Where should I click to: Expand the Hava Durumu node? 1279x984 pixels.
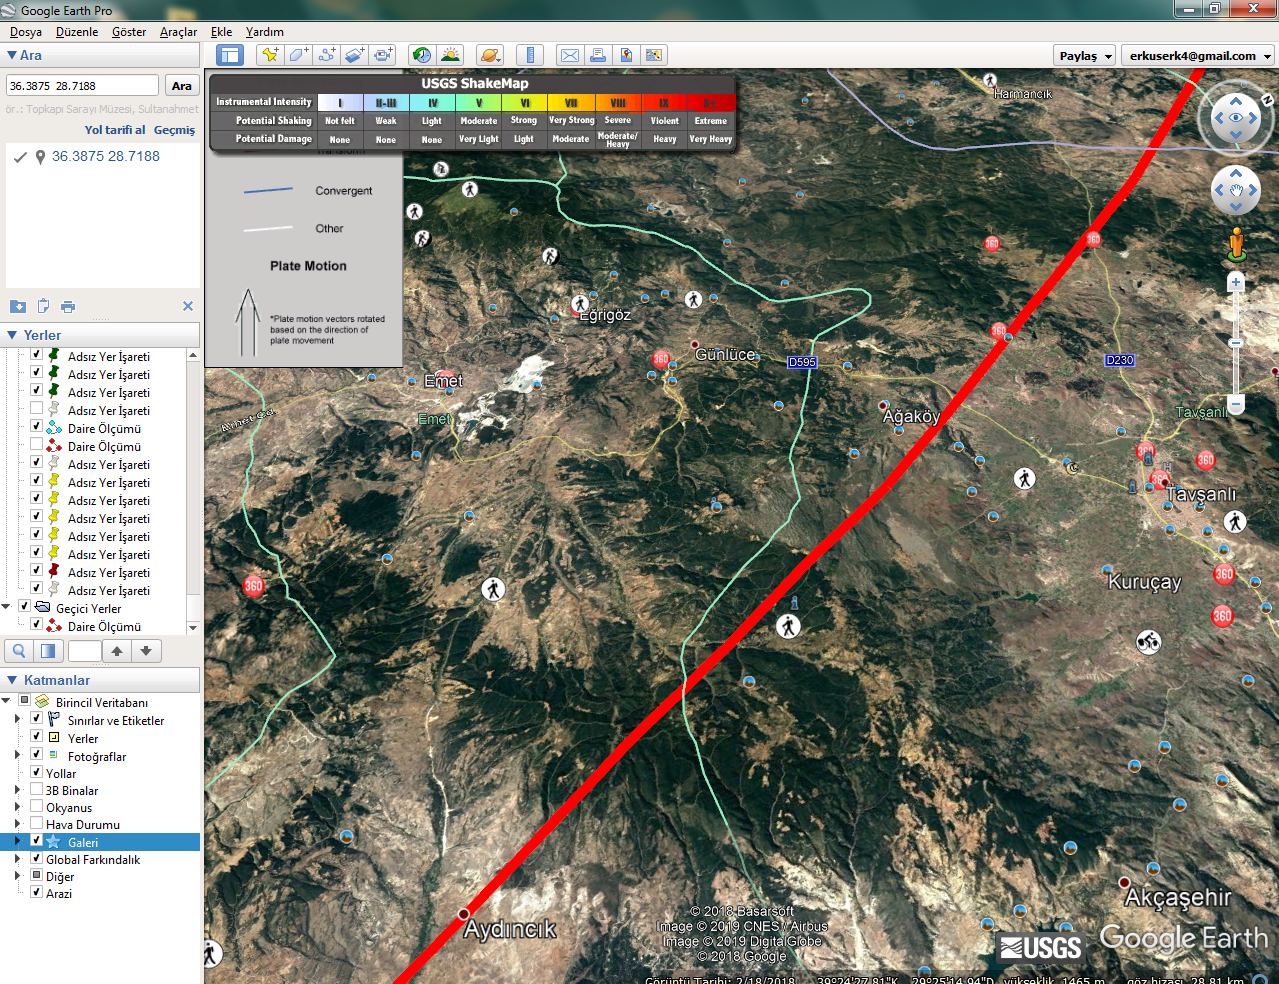click(17, 824)
